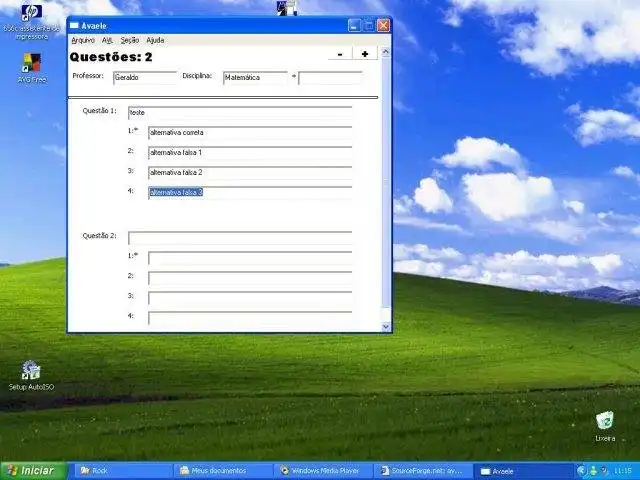Click the scrollbar up arrow in Avaele
The height and width of the screenshot is (480, 640).
(x=385, y=52)
